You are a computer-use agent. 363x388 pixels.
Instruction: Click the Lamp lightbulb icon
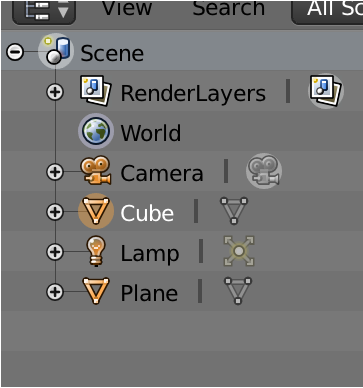96,251
